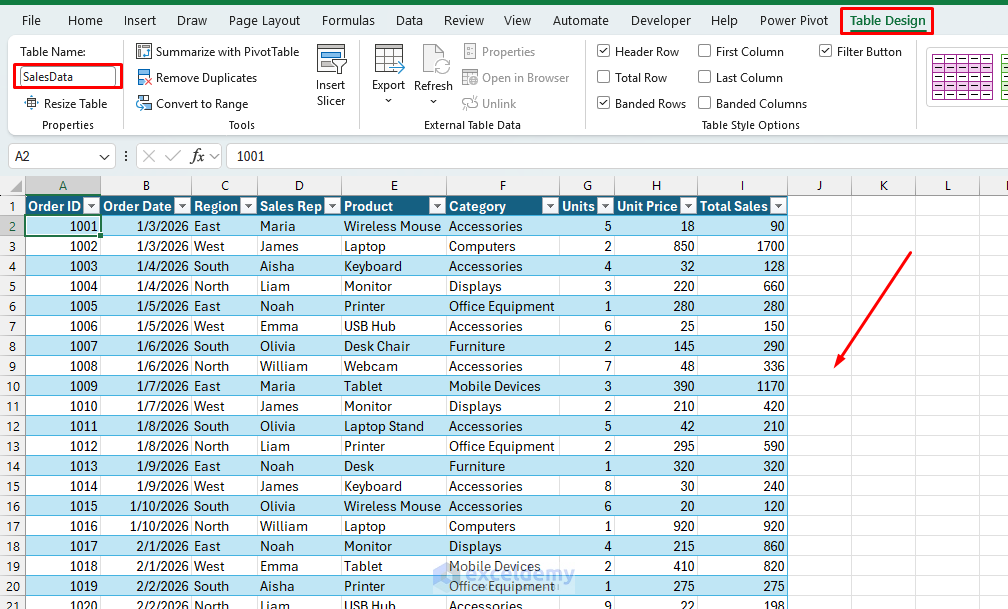
Task: Open the Total Sales filter dropdown
Action: (x=778, y=206)
